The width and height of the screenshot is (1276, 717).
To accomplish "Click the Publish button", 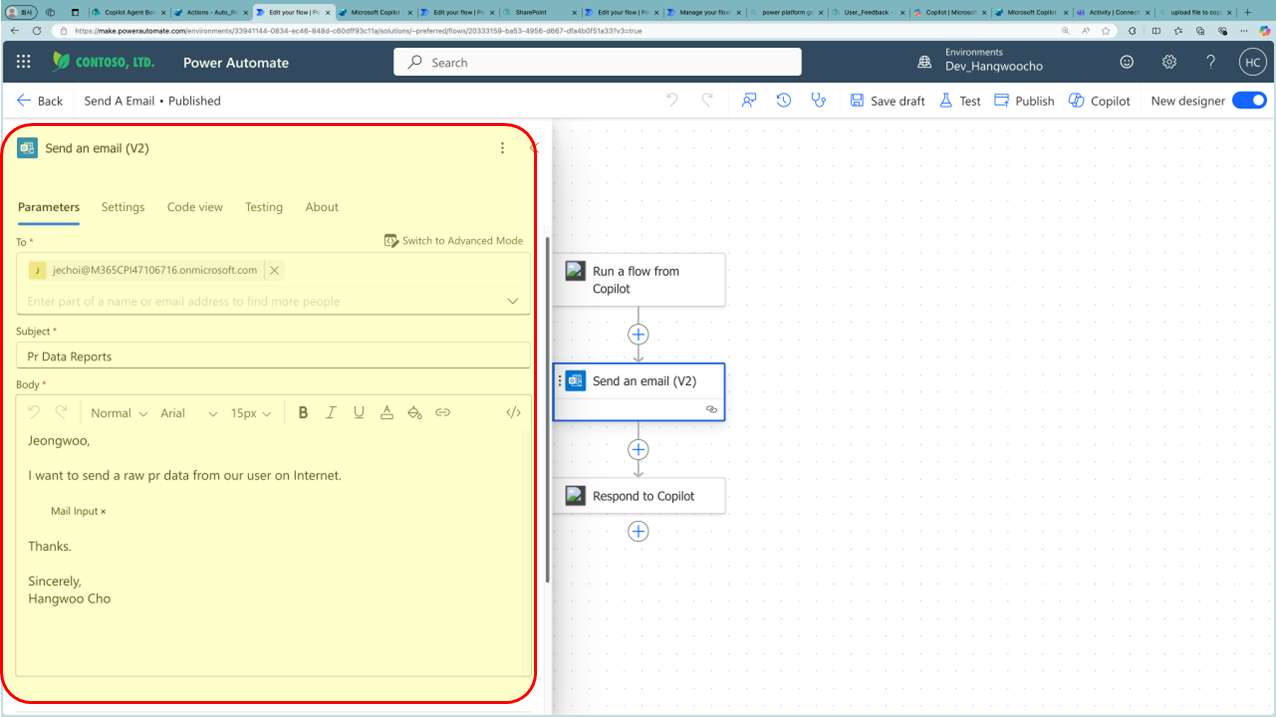I will point(1024,101).
